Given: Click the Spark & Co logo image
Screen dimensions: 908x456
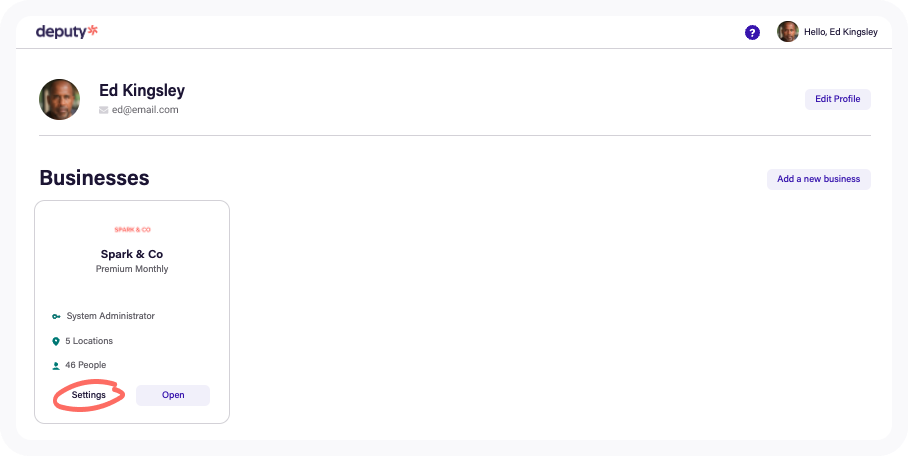Looking at the screenshot, I should pyautogui.click(x=132, y=230).
